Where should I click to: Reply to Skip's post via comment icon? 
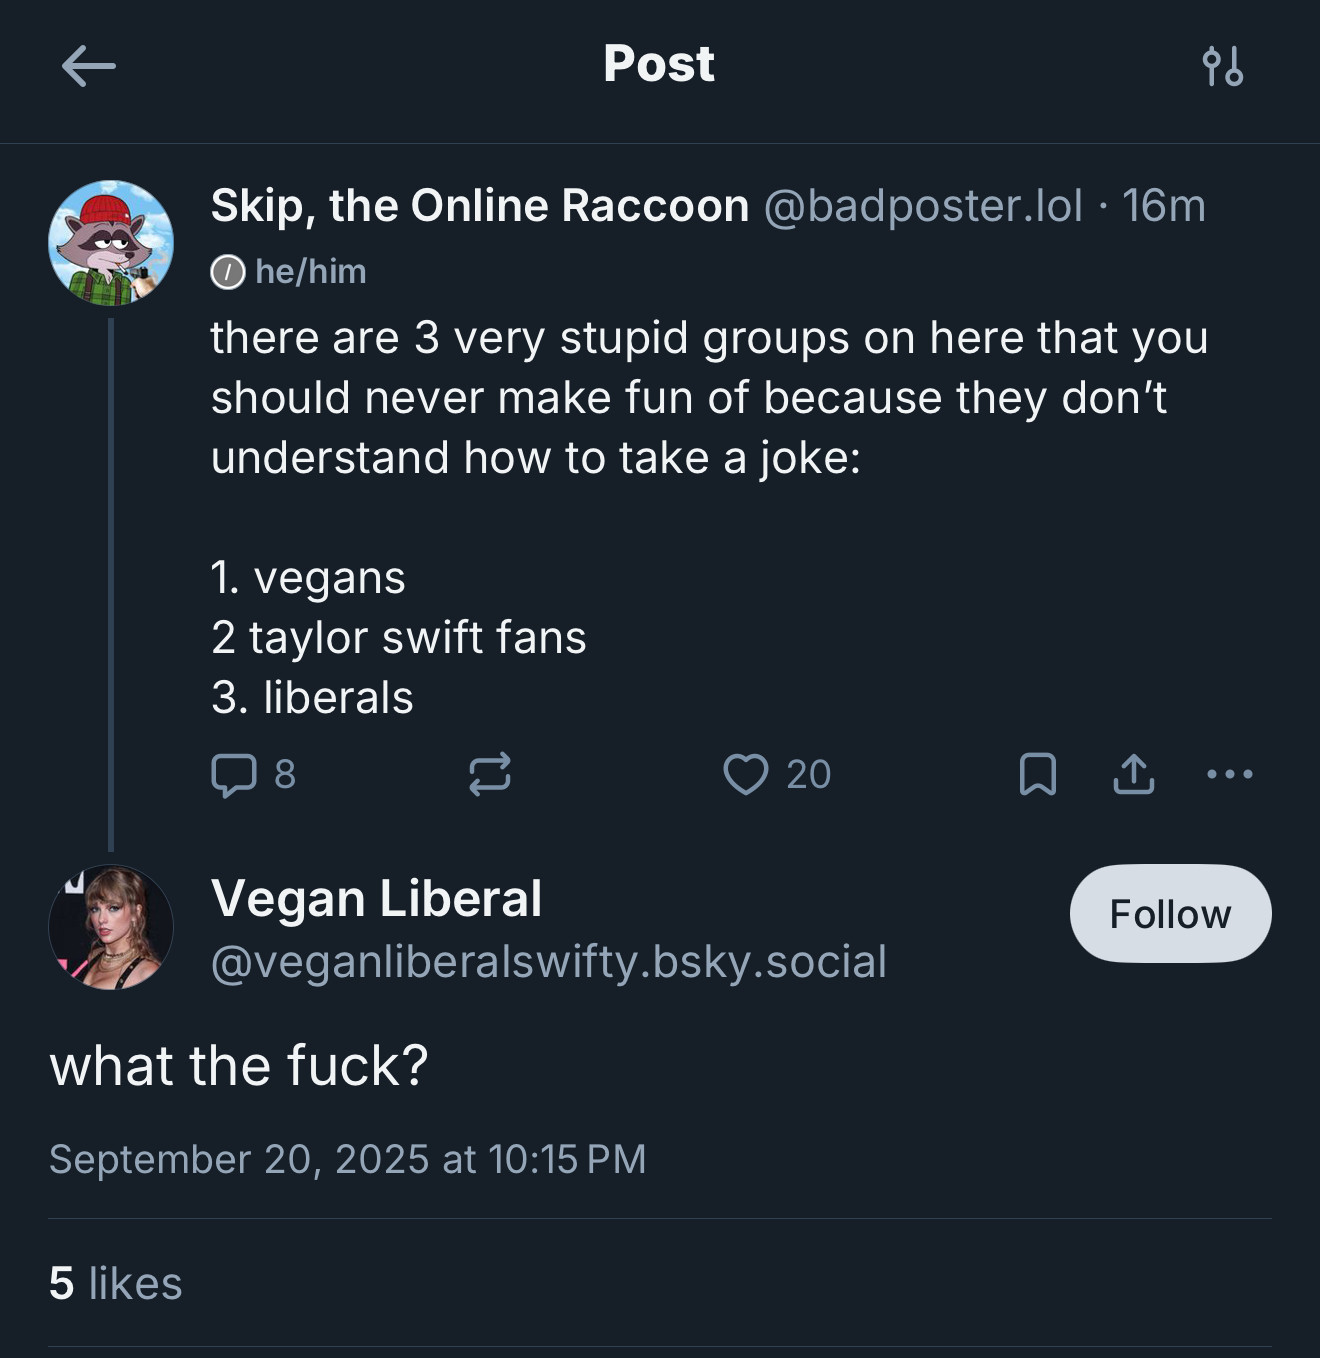coord(234,775)
